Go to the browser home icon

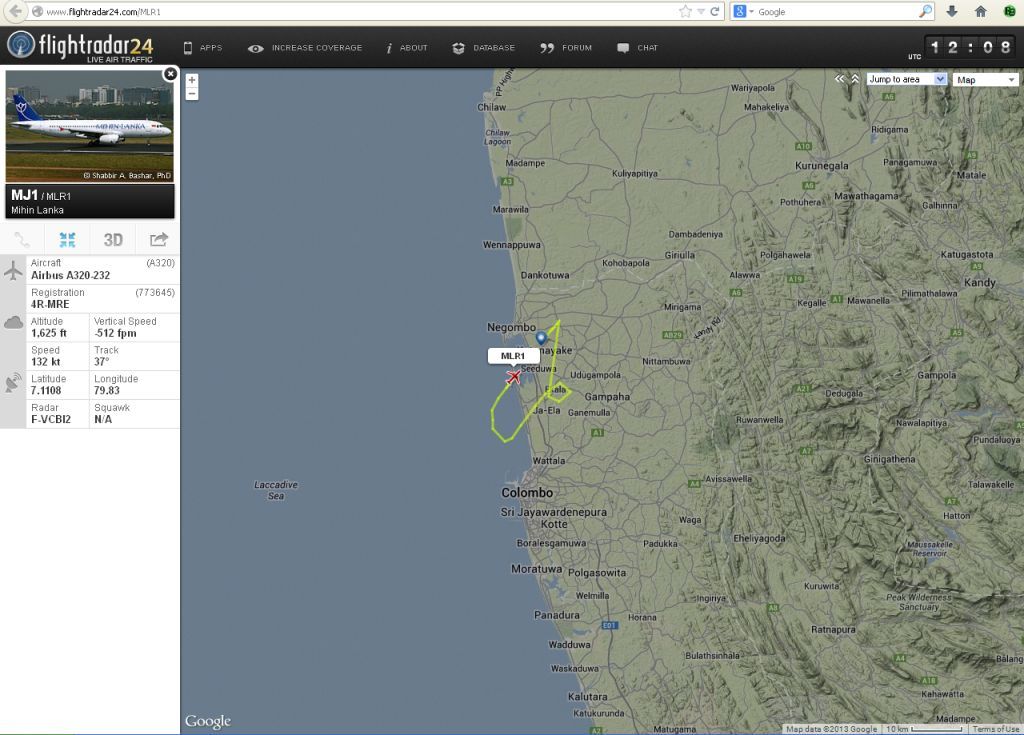tap(980, 11)
